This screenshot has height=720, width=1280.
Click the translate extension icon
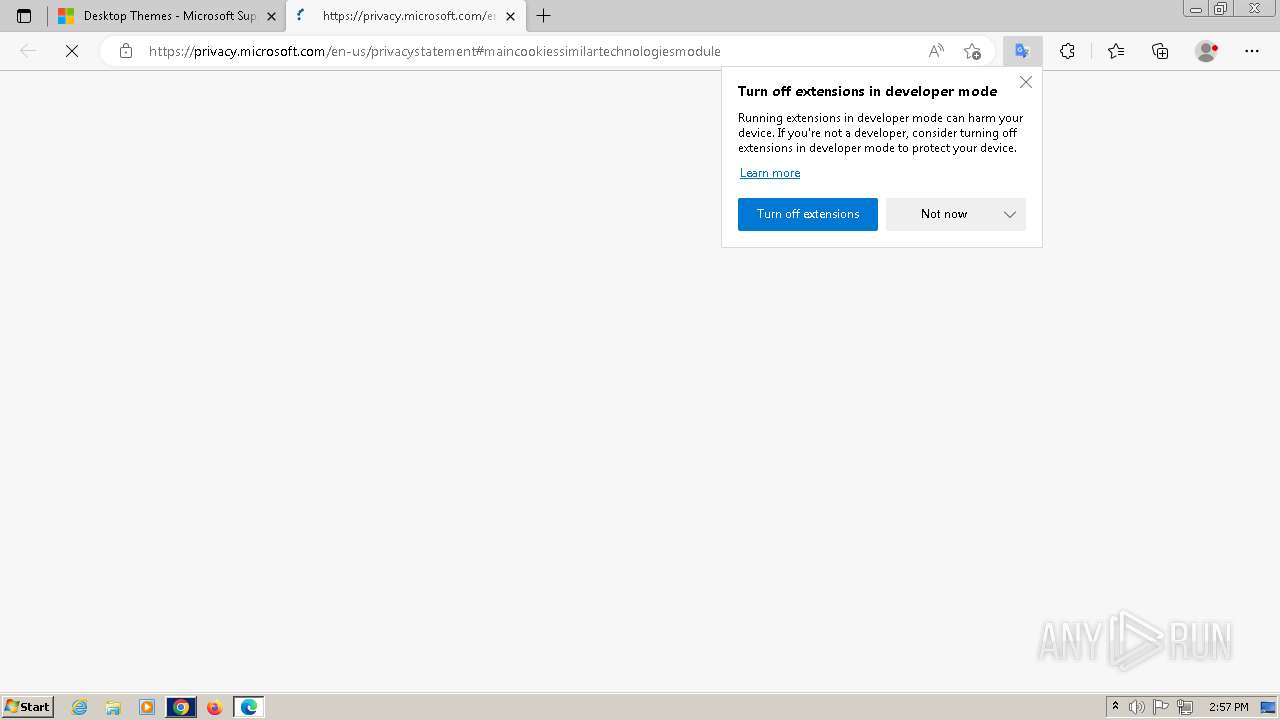1022,51
